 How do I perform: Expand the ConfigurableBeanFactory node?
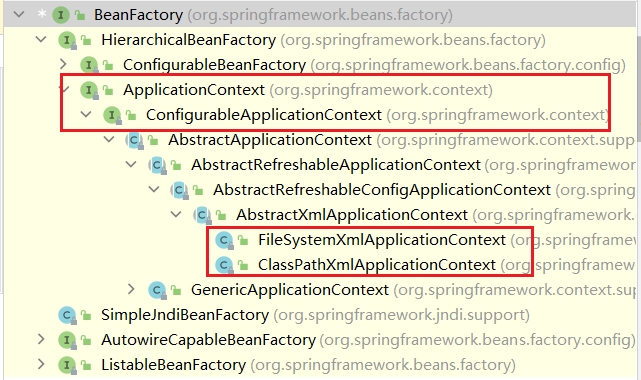(63, 65)
